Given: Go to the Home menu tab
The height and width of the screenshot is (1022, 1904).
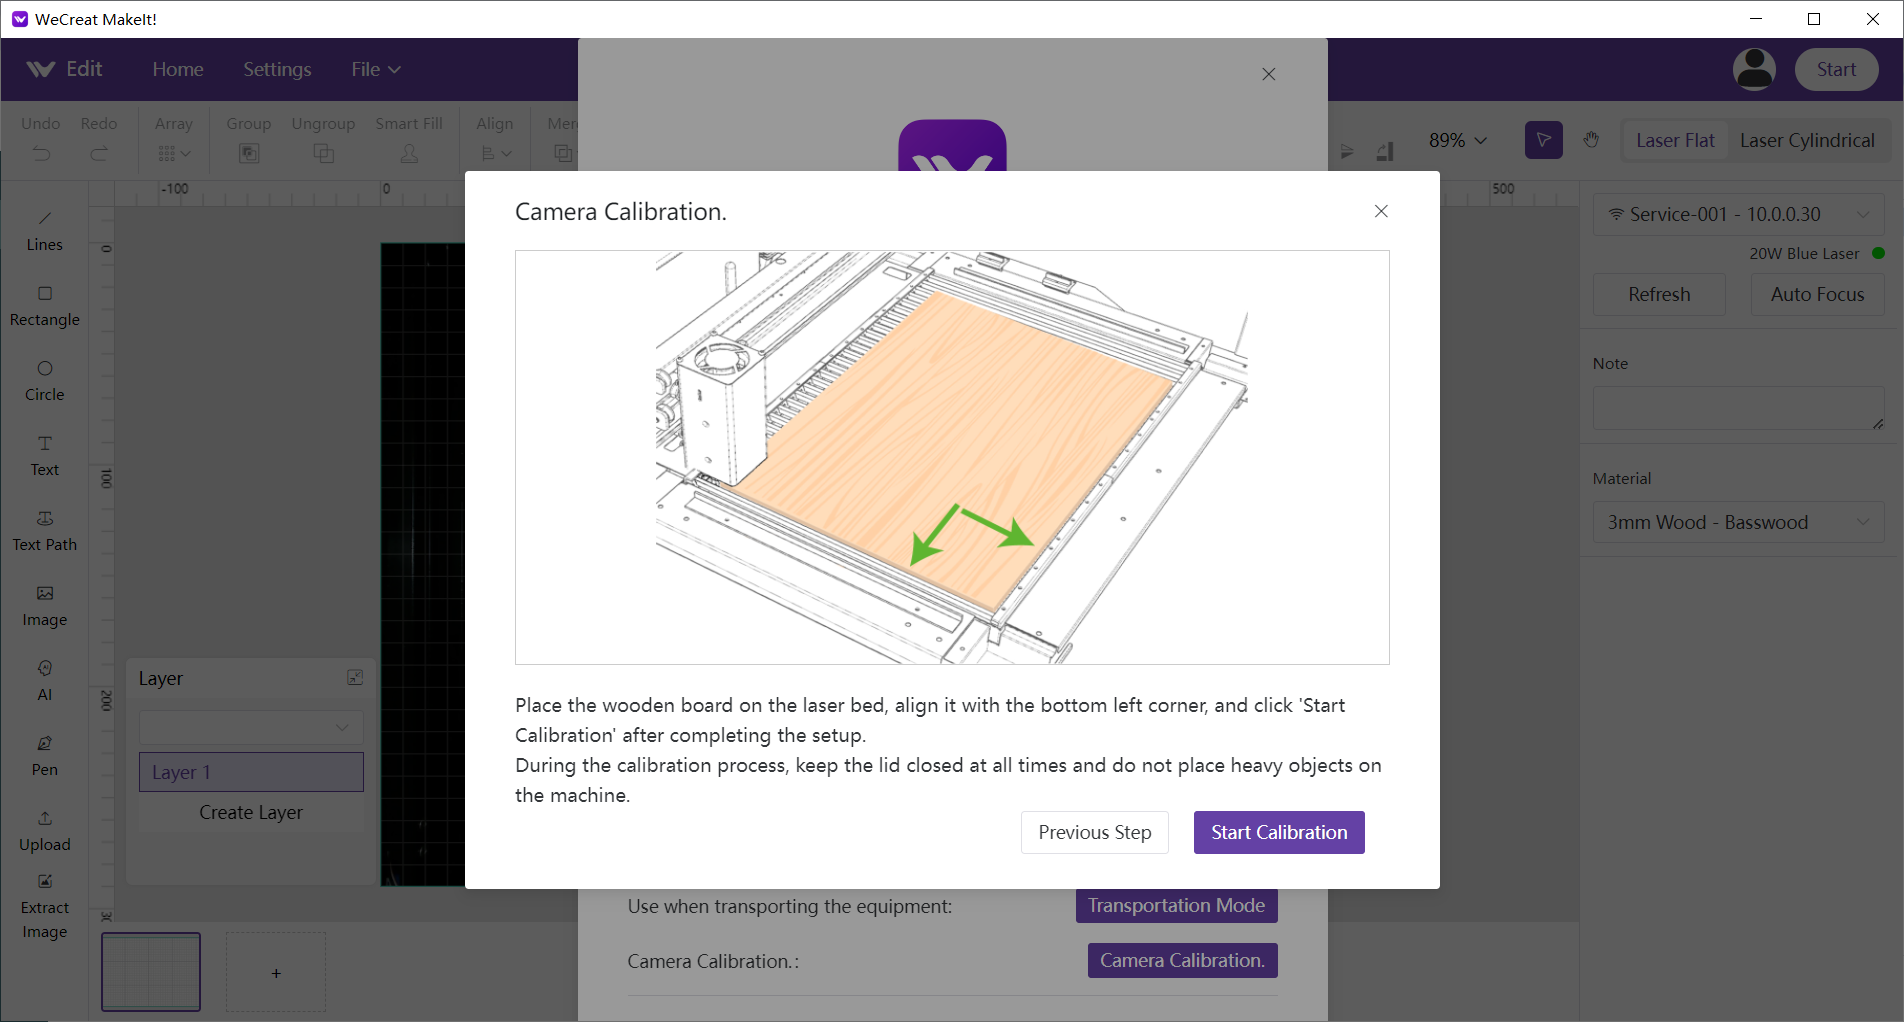Looking at the screenshot, I should 178,69.
